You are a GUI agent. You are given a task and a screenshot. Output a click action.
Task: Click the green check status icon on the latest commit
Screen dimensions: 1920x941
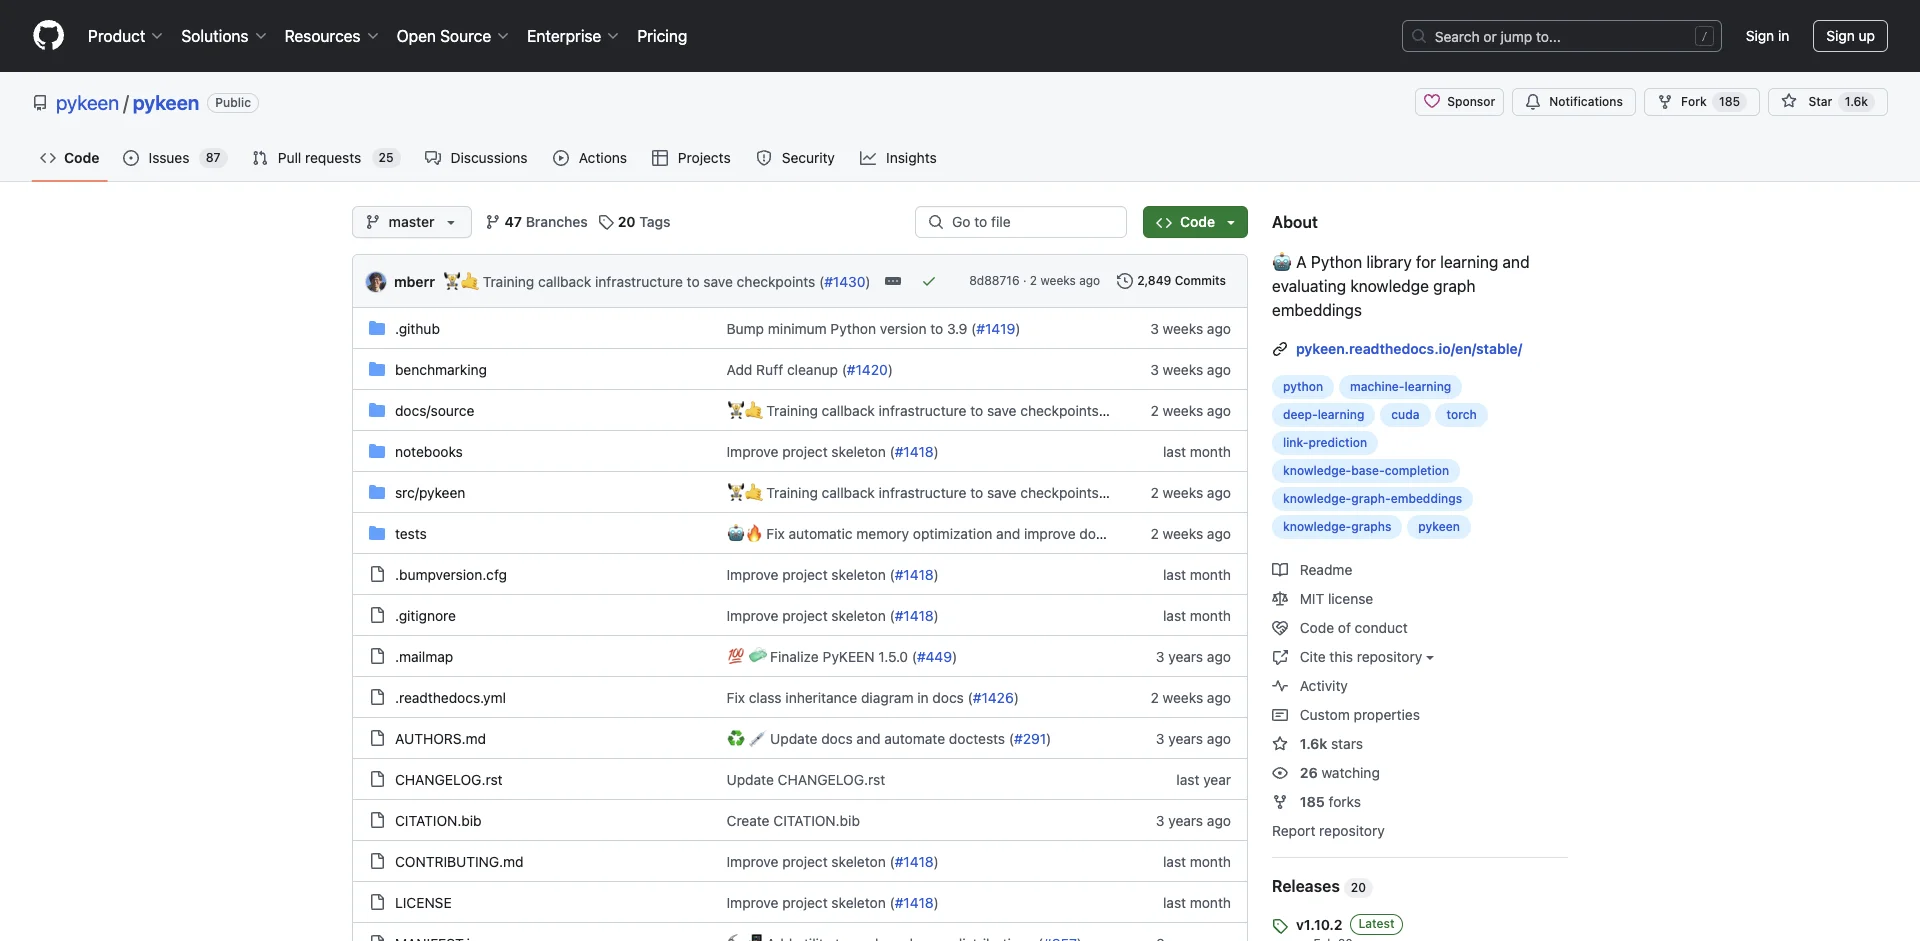929,282
